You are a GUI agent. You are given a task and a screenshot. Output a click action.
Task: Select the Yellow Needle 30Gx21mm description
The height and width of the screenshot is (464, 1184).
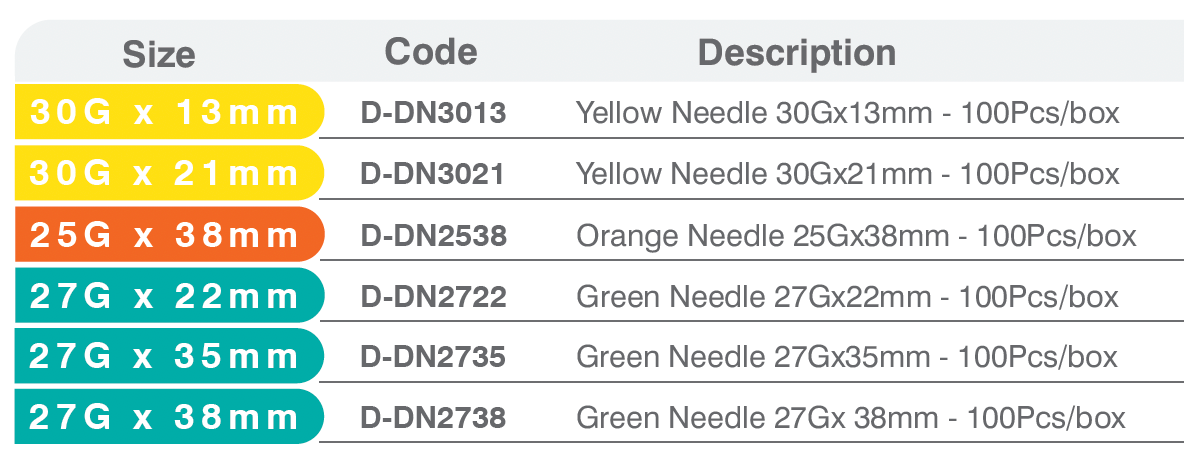pos(847,174)
